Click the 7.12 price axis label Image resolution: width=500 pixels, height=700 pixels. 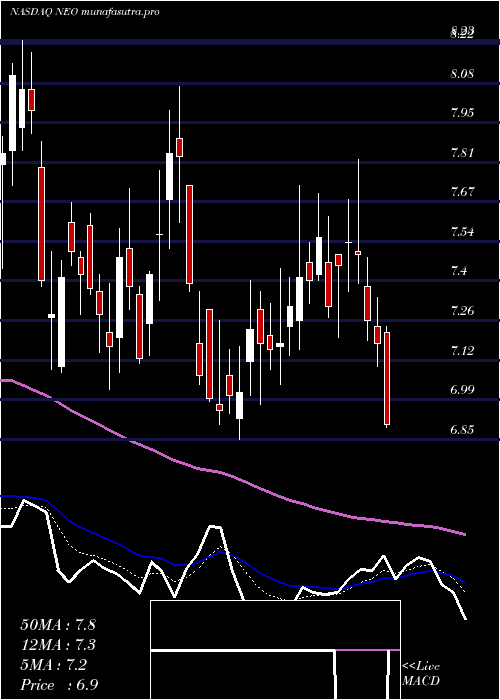pos(462,350)
